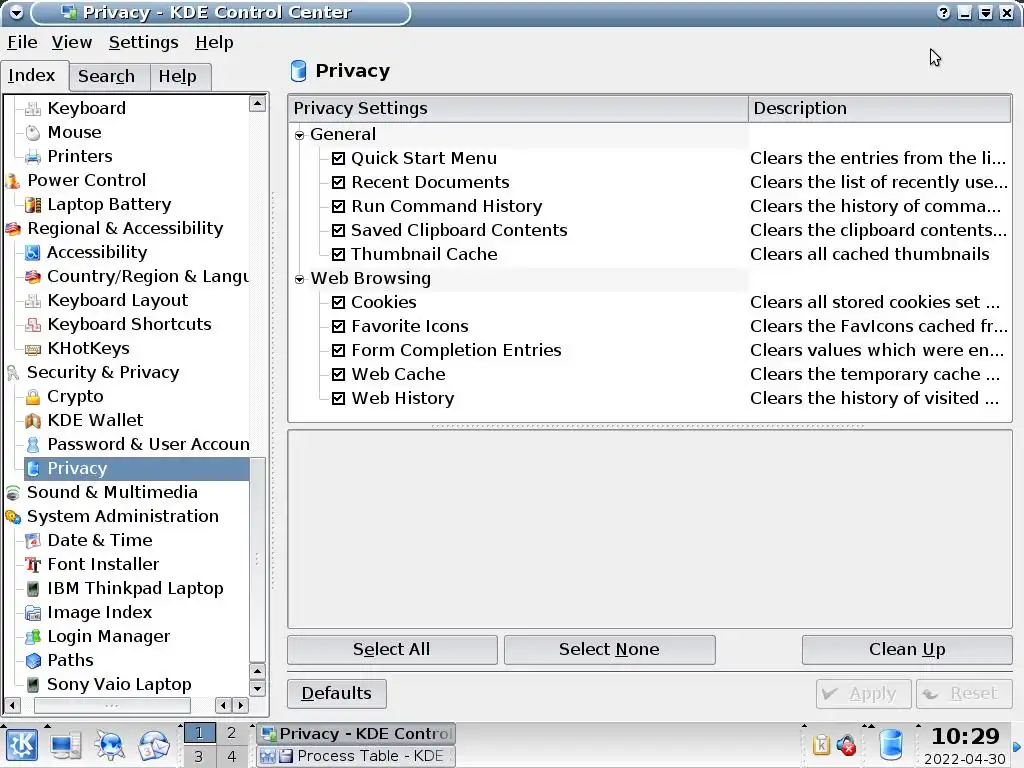Open the View menu

(x=72, y=42)
